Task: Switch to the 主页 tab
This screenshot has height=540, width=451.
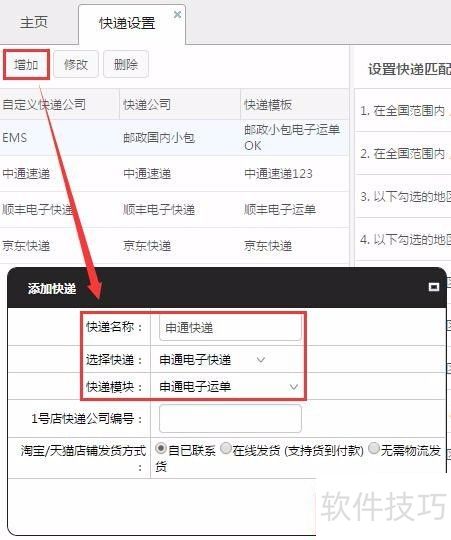Action: [34, 23]
